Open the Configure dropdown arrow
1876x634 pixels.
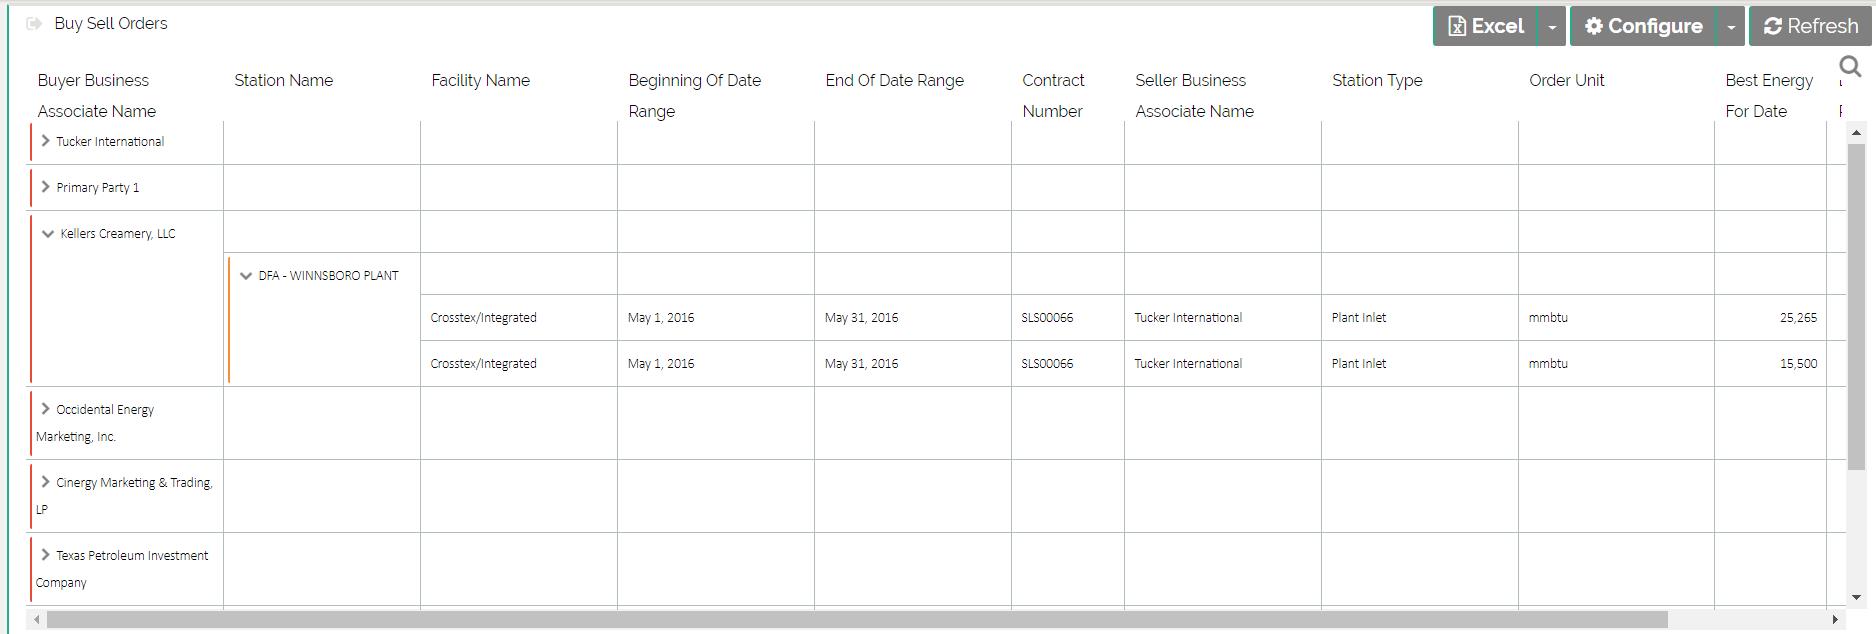coord(1731,27)
